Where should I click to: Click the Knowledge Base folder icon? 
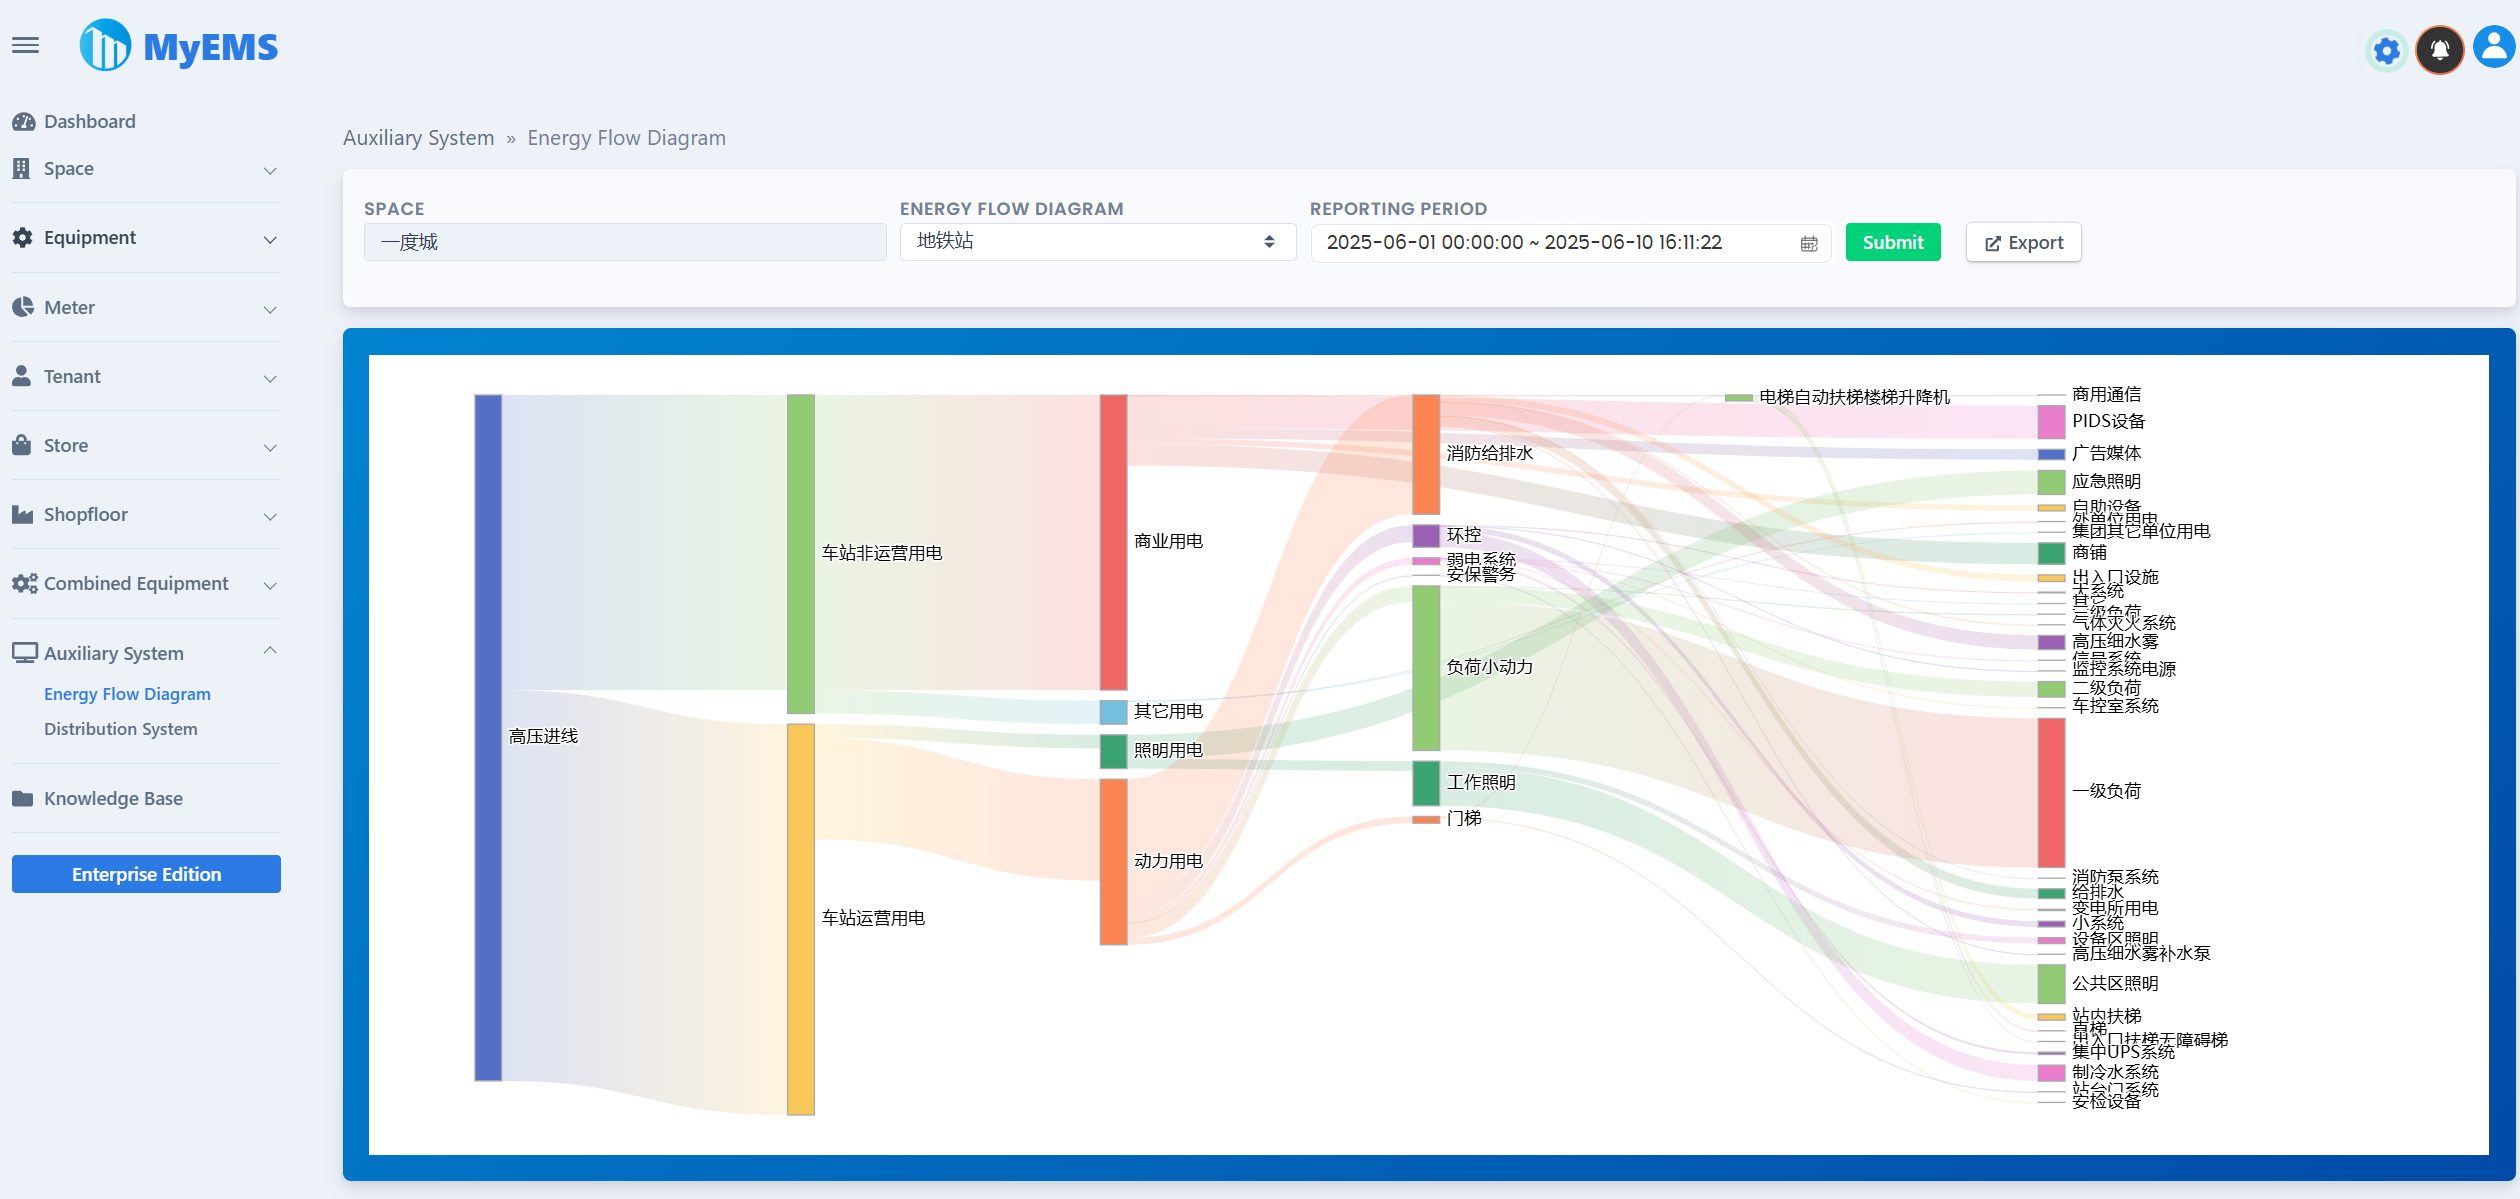22,798
